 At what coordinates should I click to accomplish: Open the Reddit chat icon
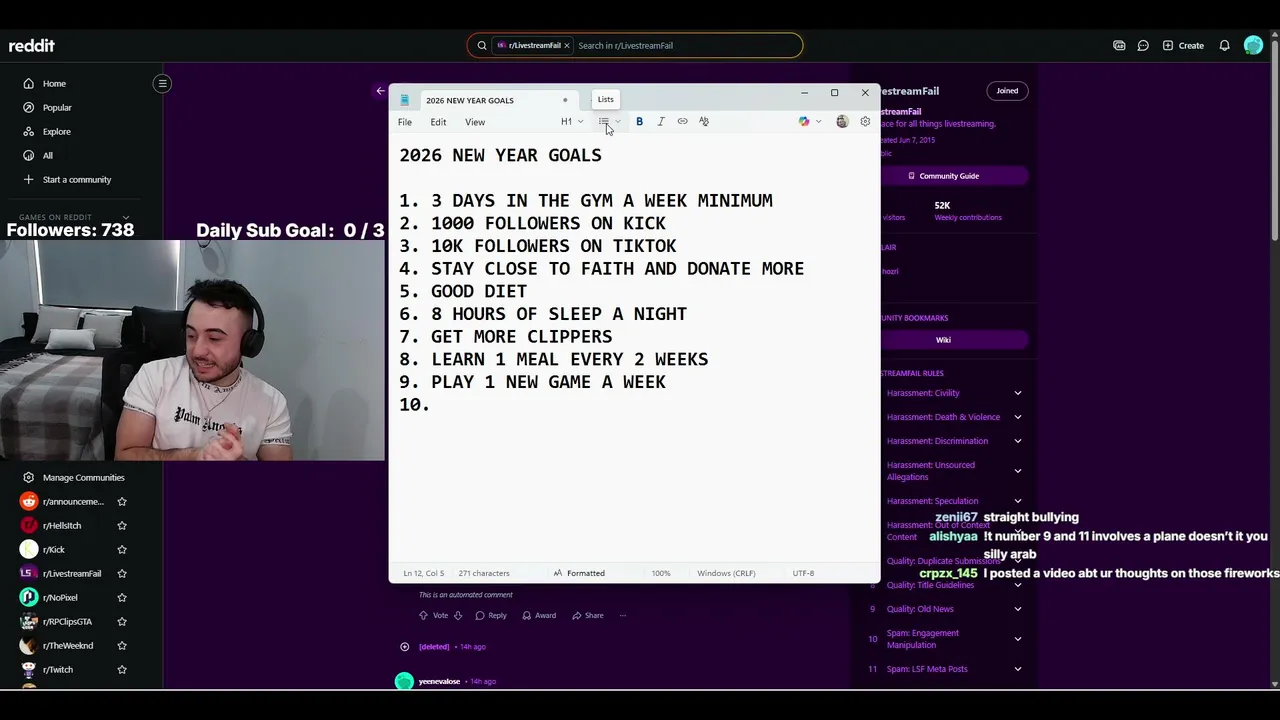pyautogui.click(x=1143, y=46)
